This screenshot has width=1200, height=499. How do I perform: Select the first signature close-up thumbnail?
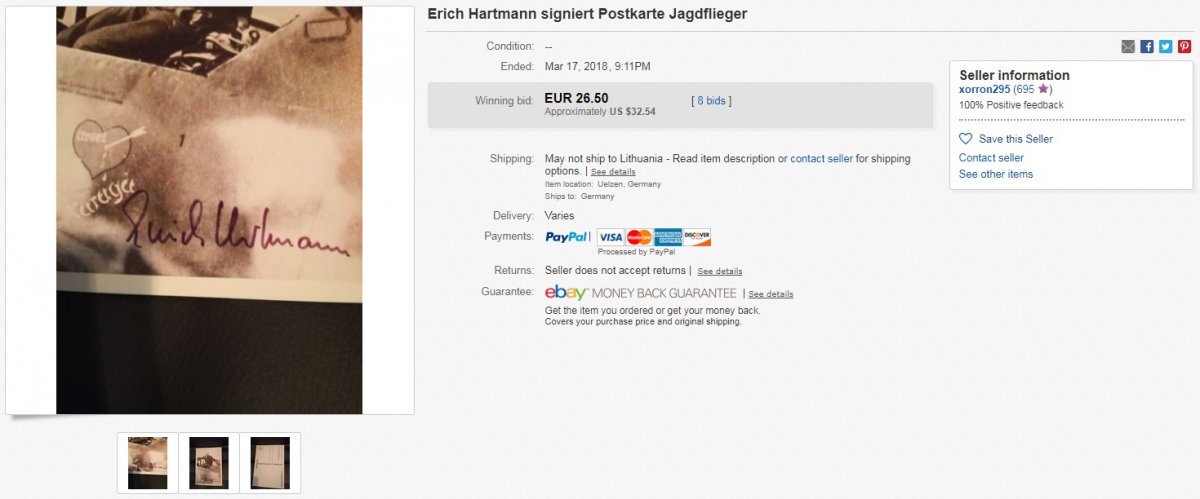click(x=148, y=463)
